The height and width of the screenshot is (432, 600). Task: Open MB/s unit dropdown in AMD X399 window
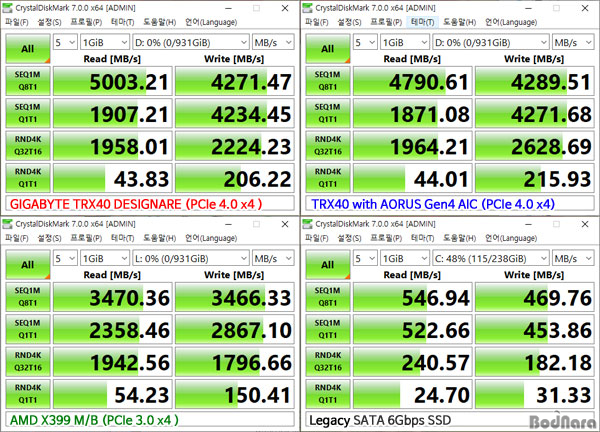coord(273,258)
